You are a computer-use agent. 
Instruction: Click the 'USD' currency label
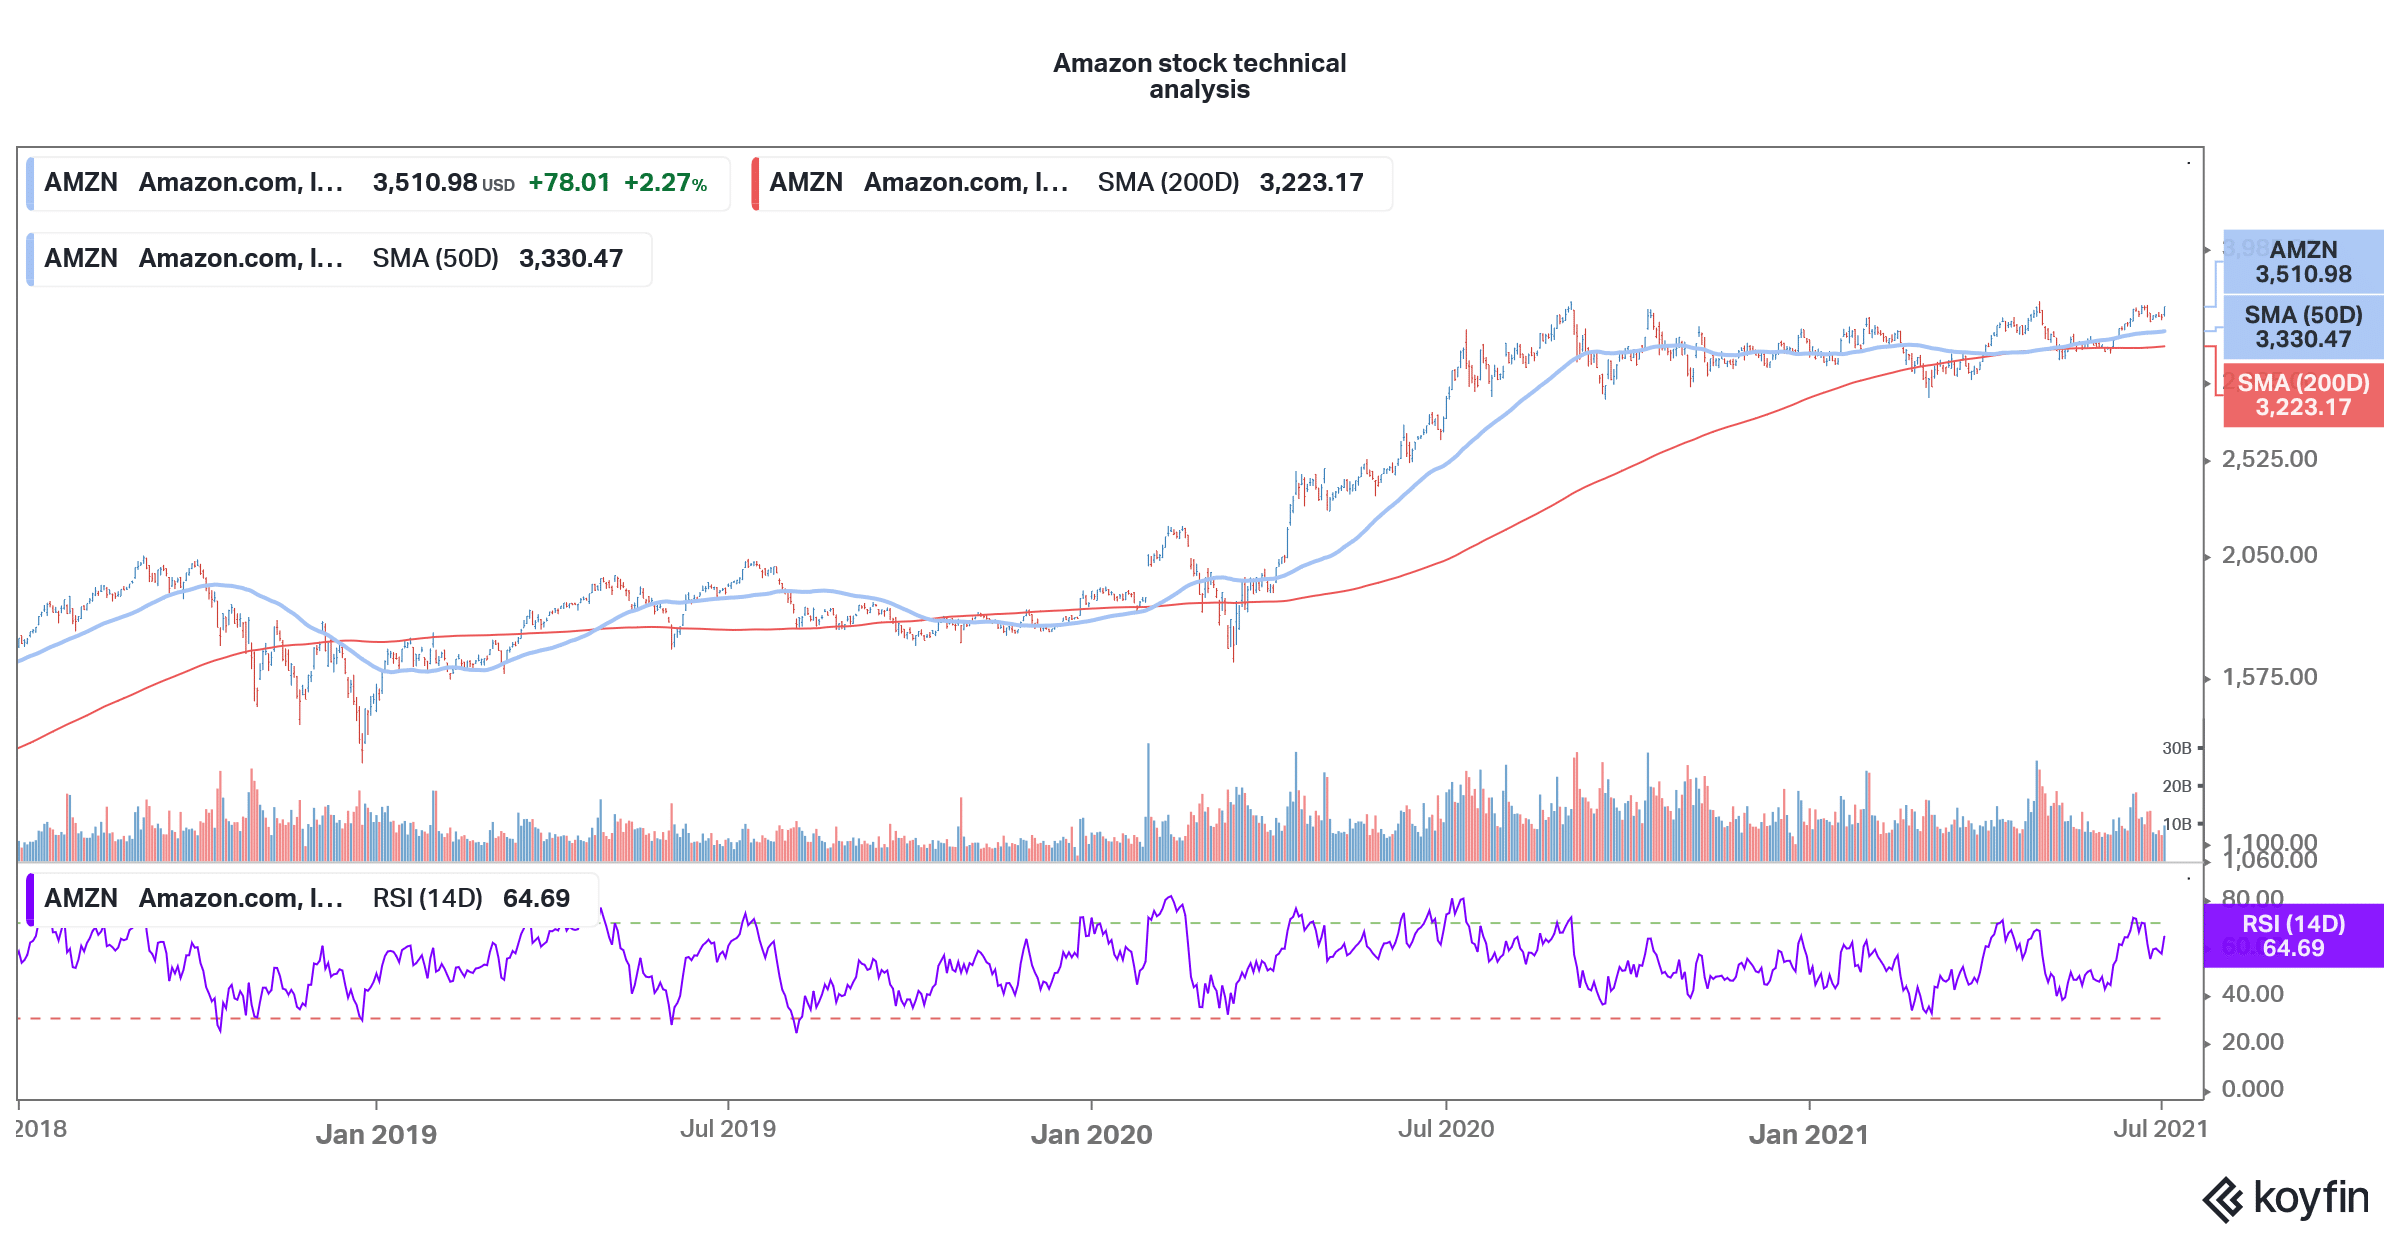point(498,186)
